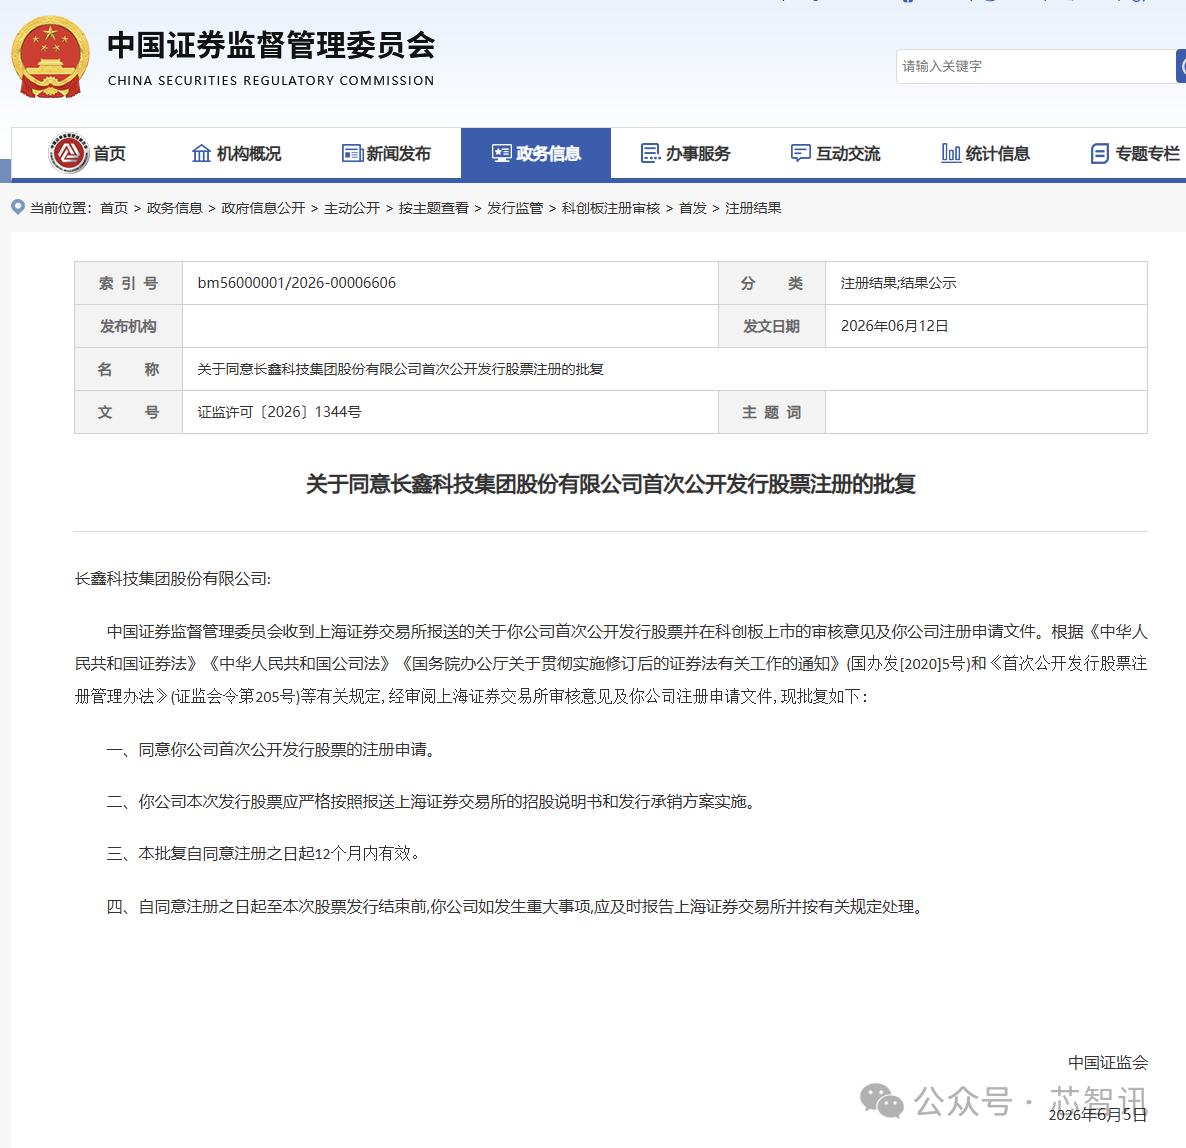Click the CSRC national emblem logo

(x=50, y=57)
